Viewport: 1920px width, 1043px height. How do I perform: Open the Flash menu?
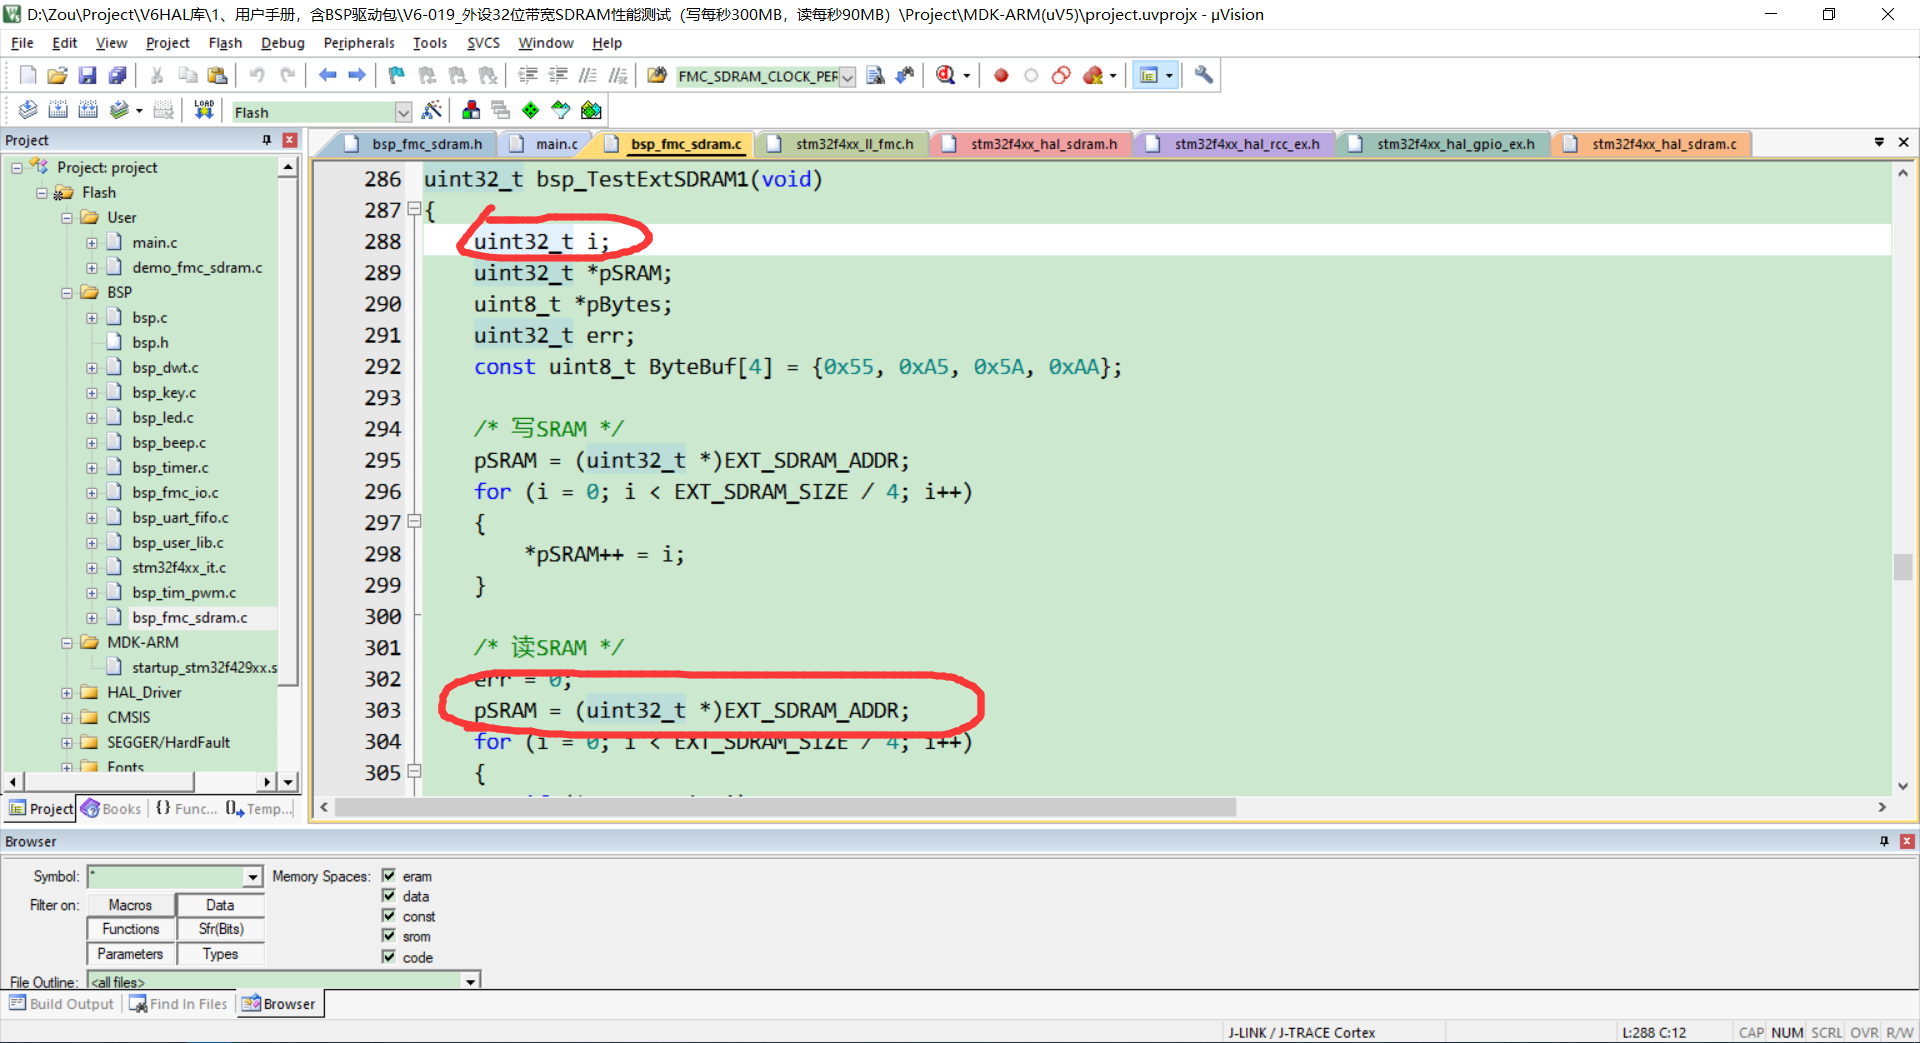click(225, 43)
